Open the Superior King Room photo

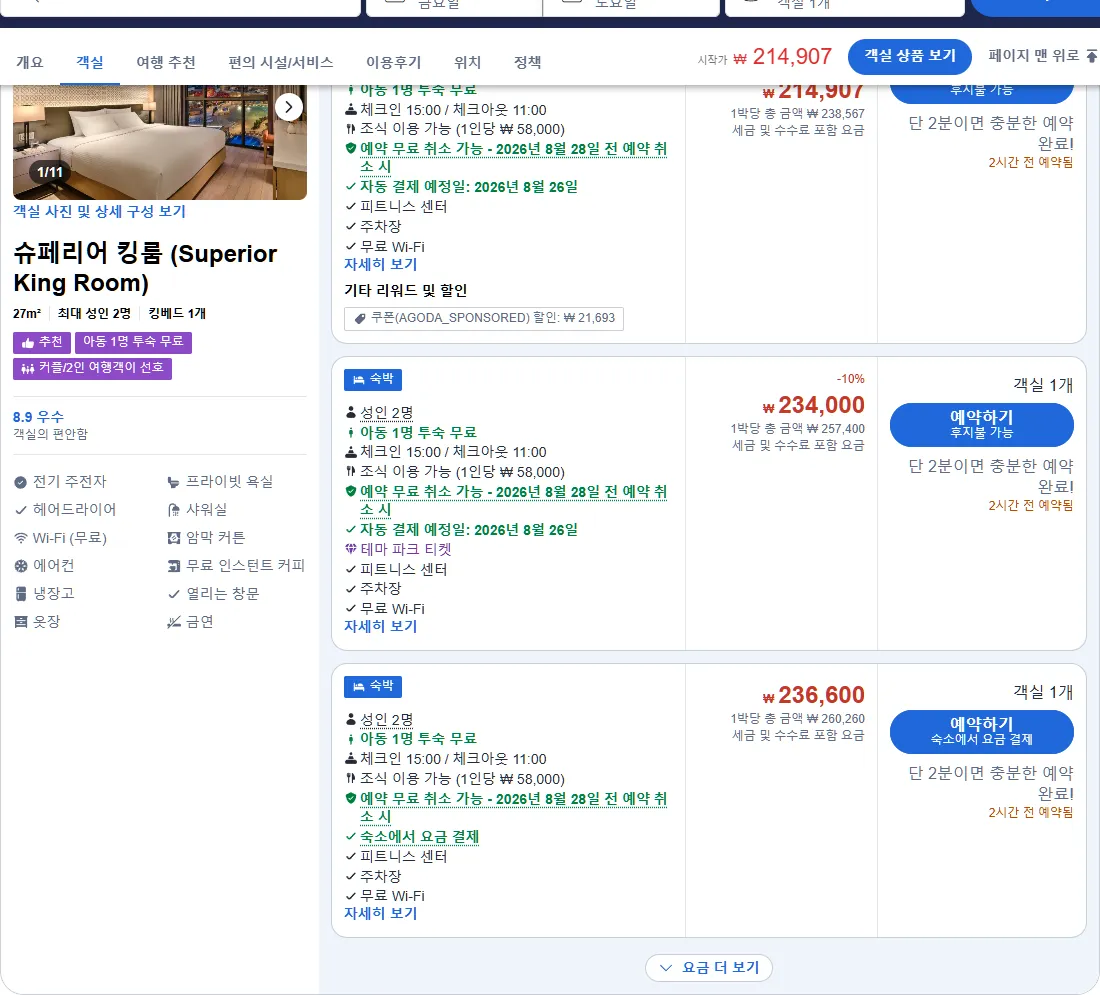[x=160, y=142]
